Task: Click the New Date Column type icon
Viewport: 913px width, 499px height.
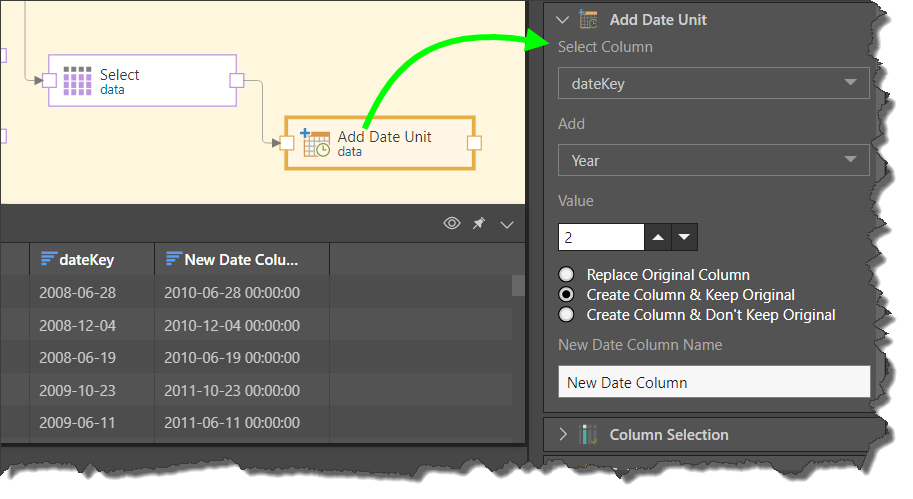Action: pyautogui.click(x=173, y=259)
